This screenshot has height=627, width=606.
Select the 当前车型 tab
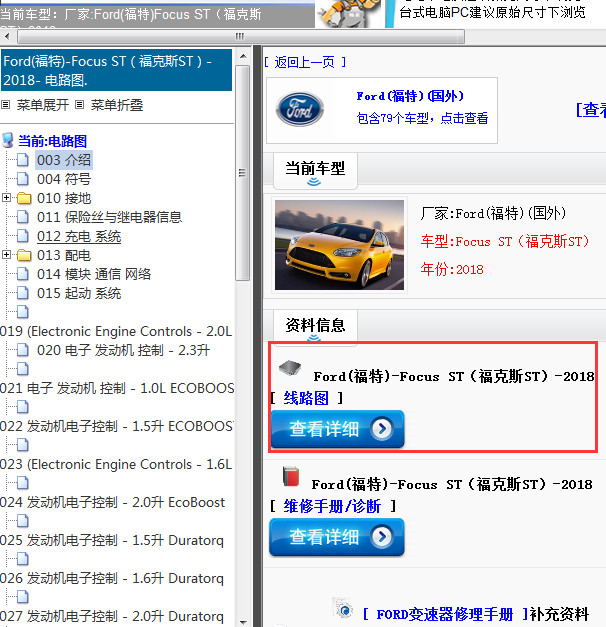[x=315, y=170]
